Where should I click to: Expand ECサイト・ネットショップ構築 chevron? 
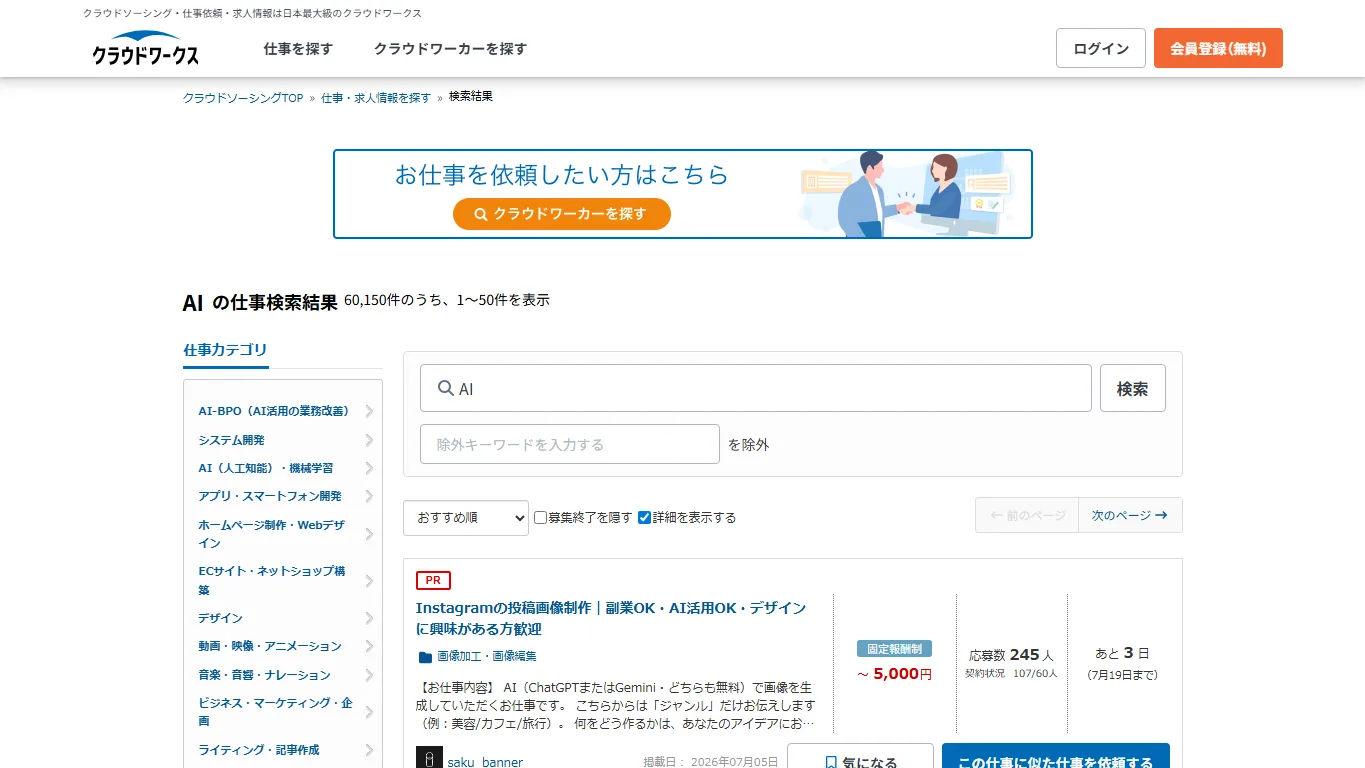369,581
